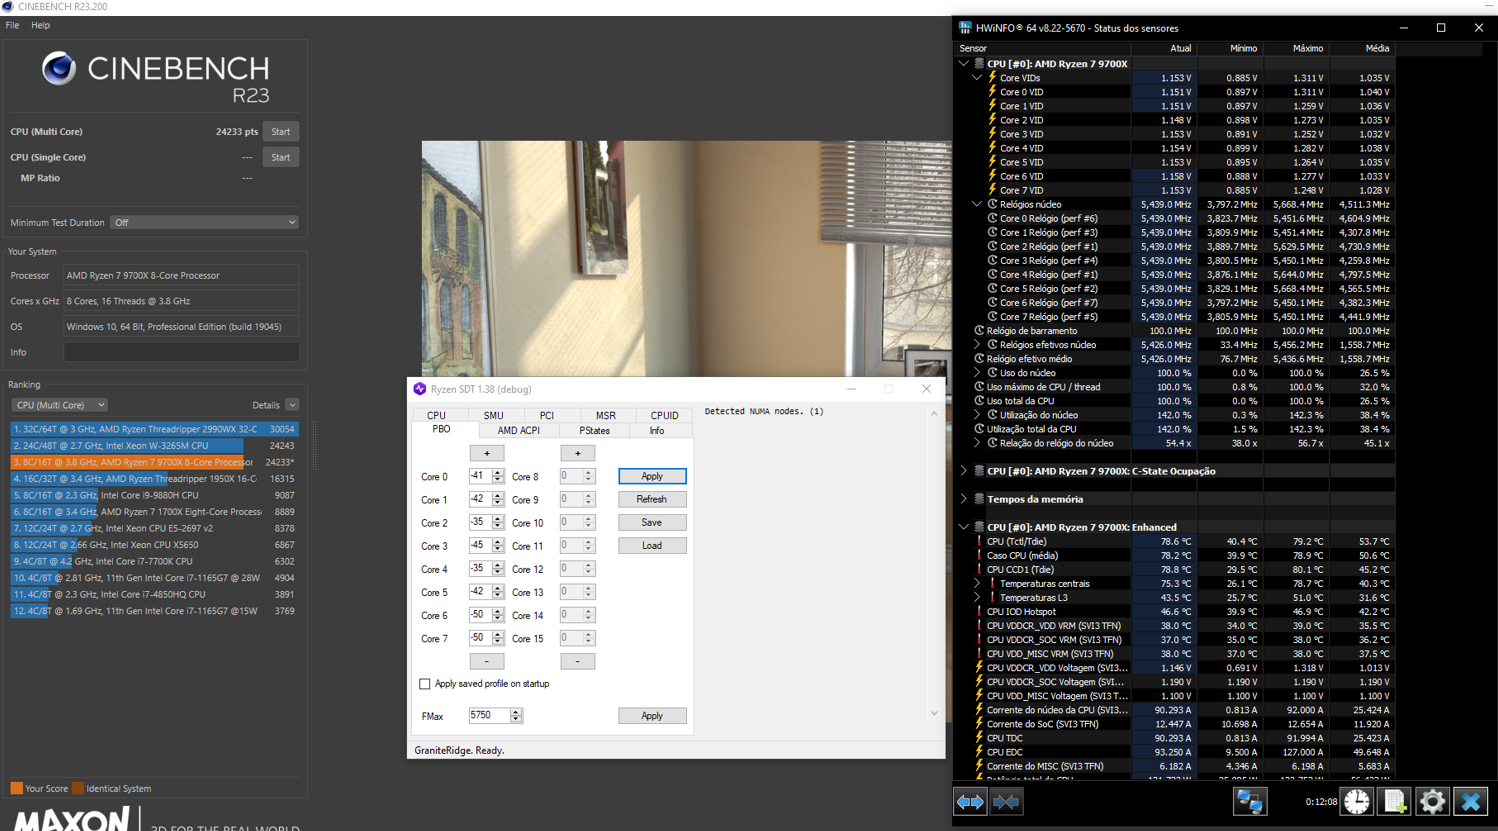1498x831 pixels.
Task: Open the ranking Details dropdown arrow
Action: [292, 405]
